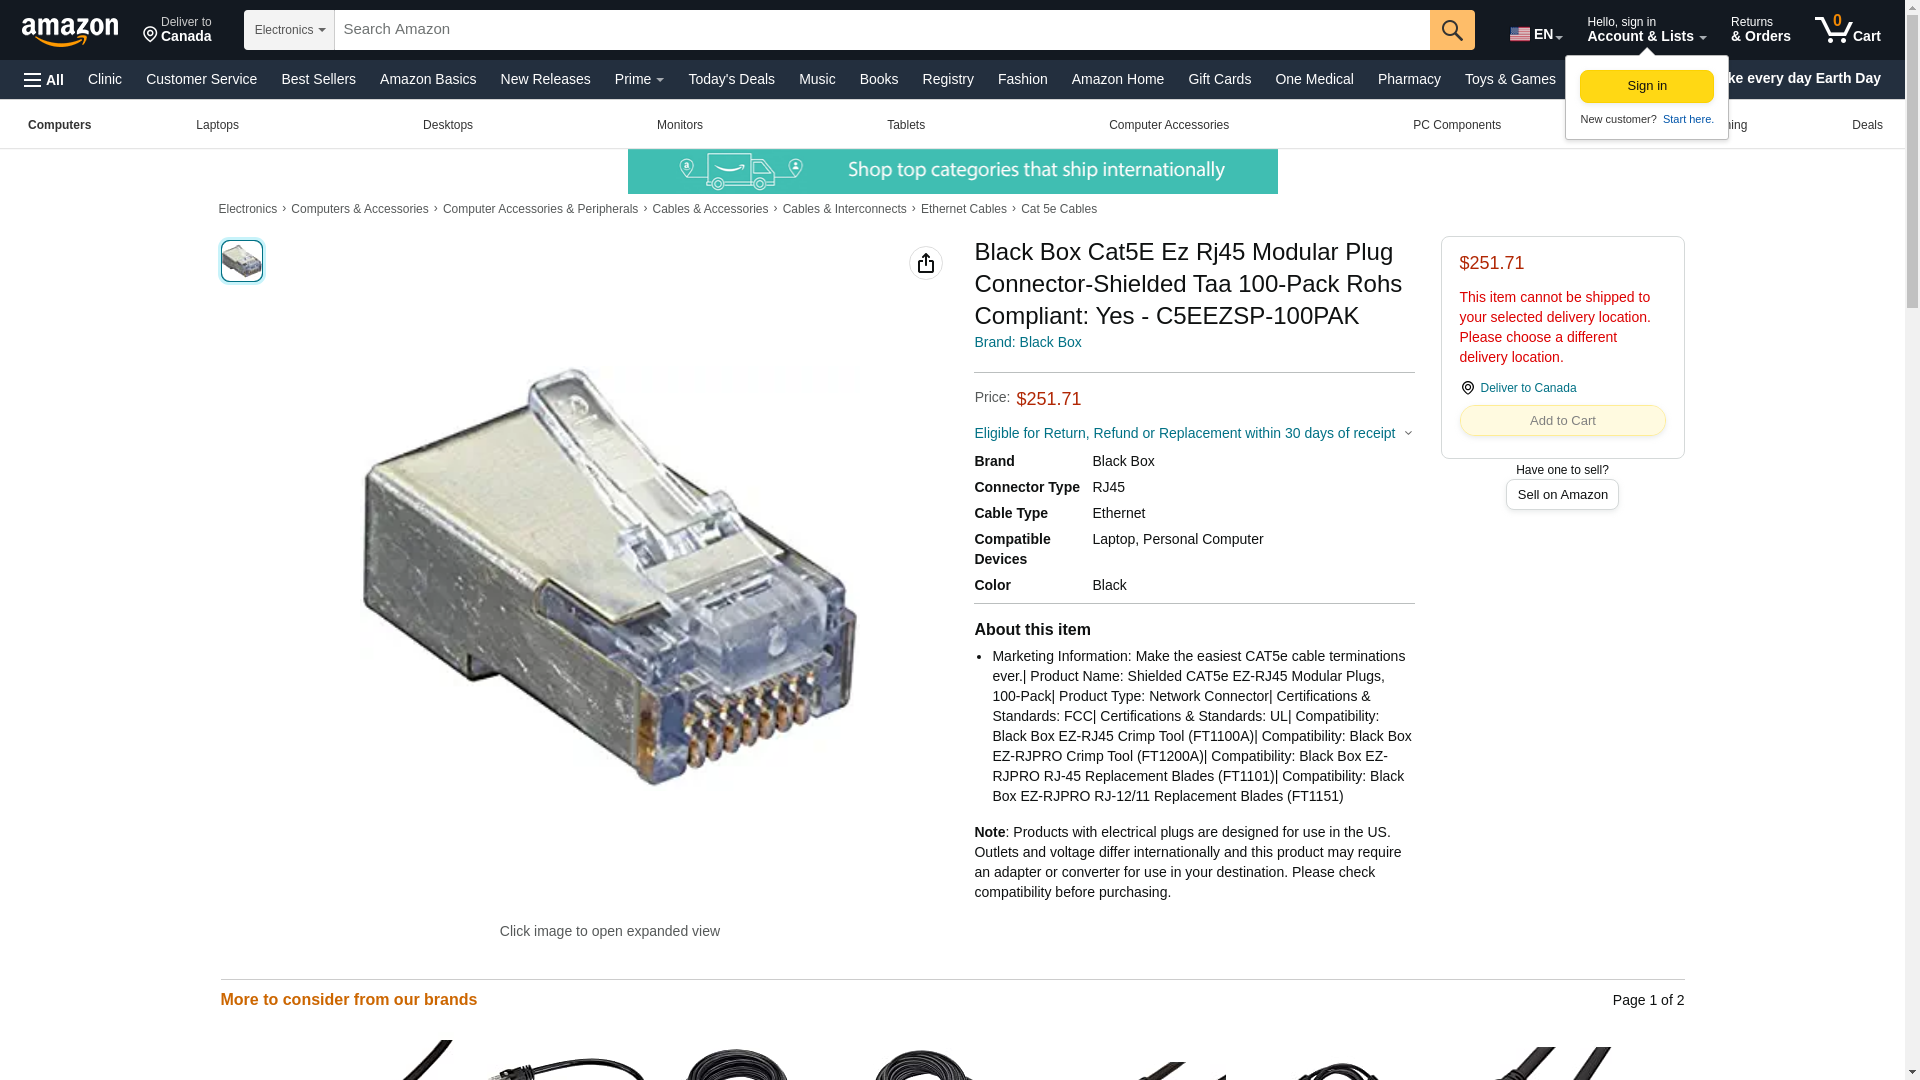Open the shopping cart icon
Image resolution: width=1920 pixels, height=1080 pixels.
coord(1847,30)
